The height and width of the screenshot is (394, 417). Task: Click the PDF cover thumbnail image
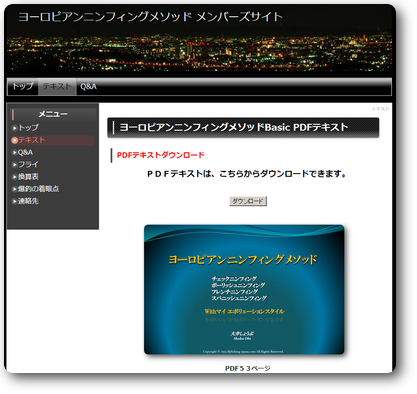pyautogui.click(x=244, y=289)
